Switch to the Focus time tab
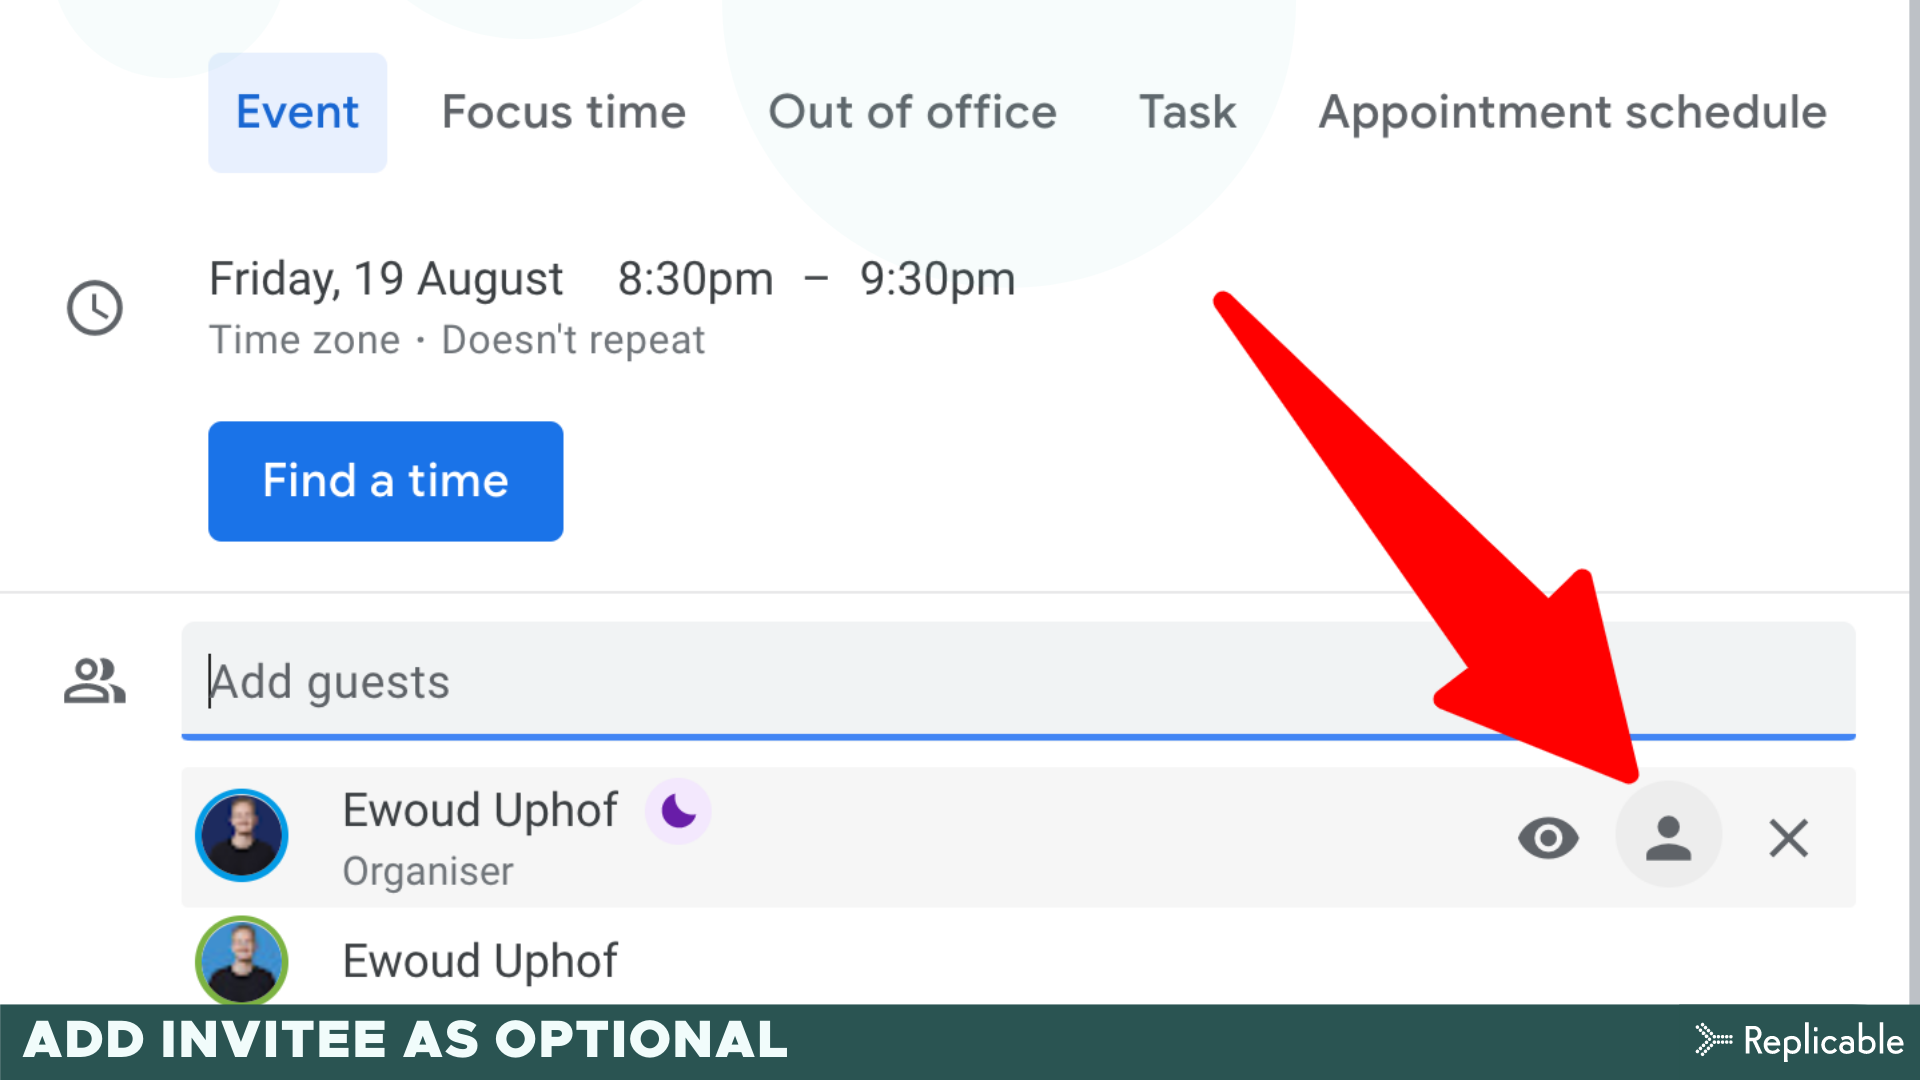Screen dimensions: 1920x1080 tap(564, 112)
